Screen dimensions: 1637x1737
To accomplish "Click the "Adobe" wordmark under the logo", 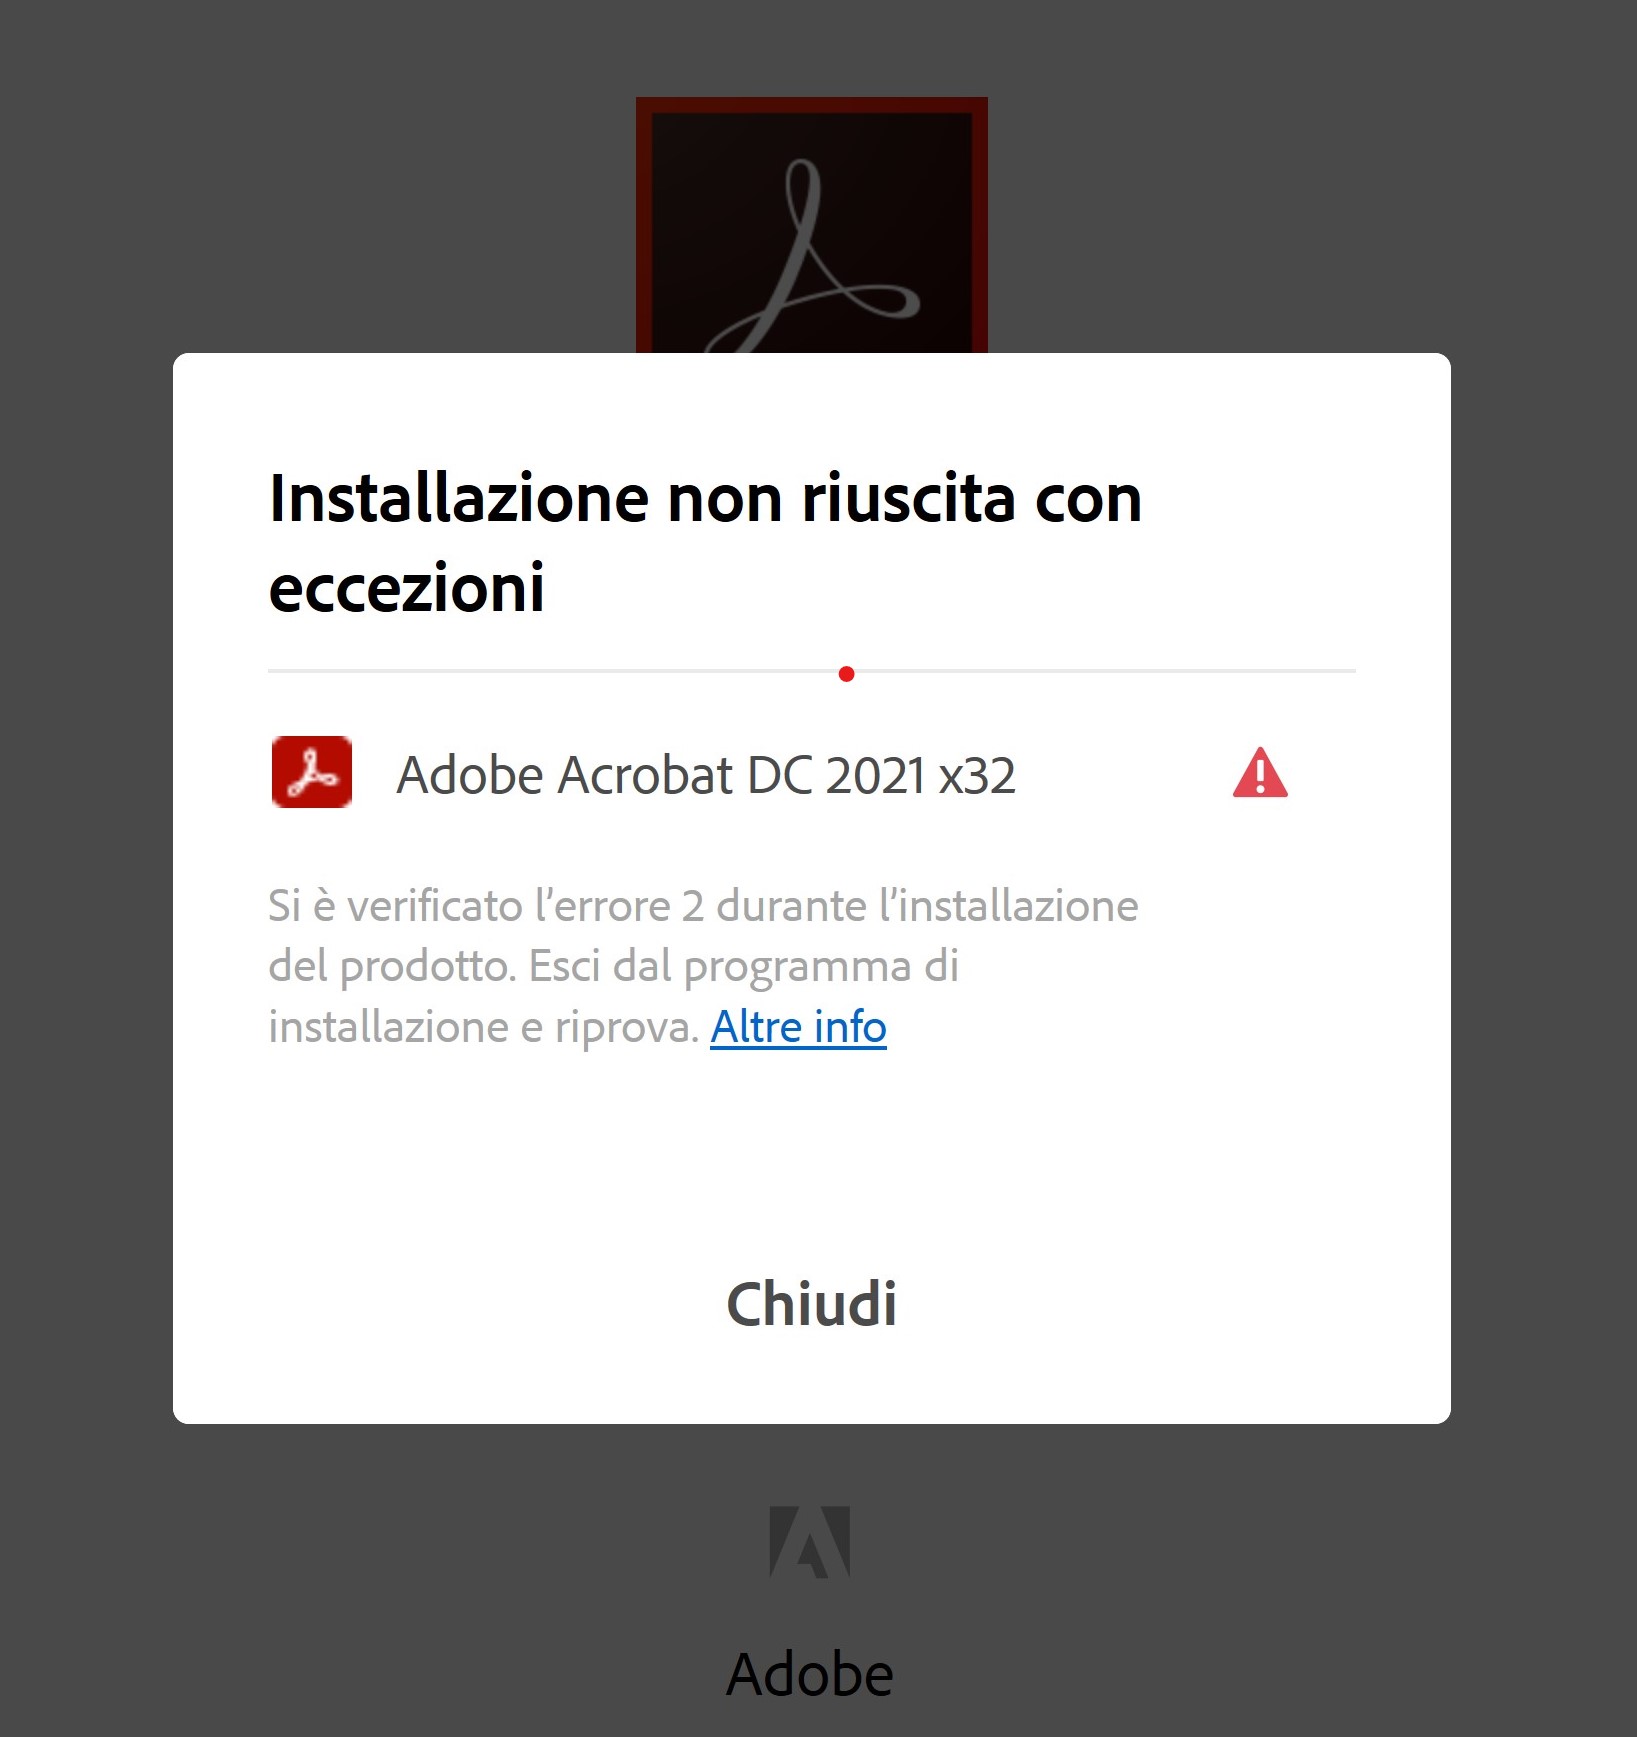I will (810, 1674).
